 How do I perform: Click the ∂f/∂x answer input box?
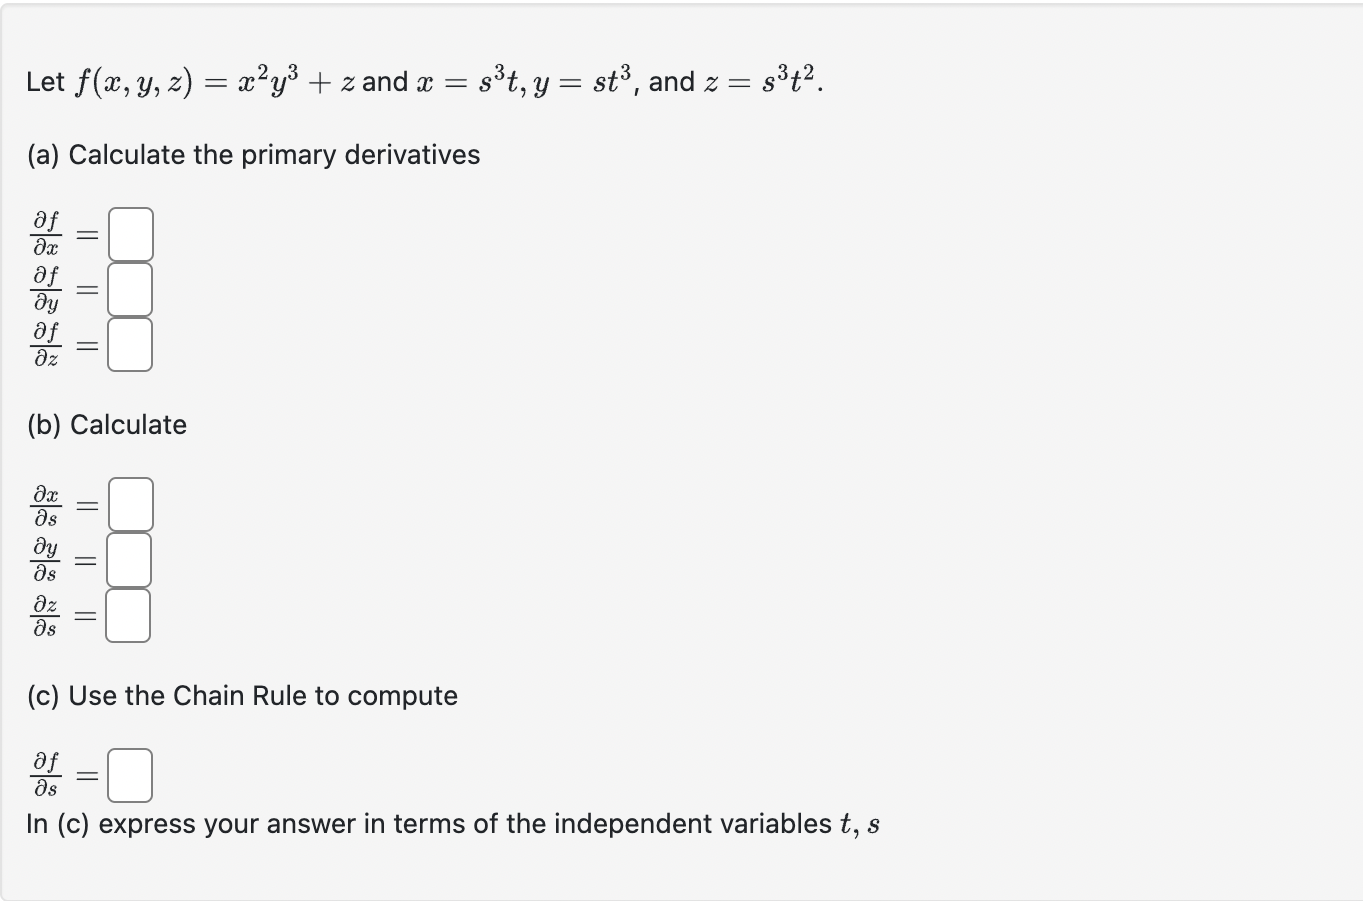[129, 232]
